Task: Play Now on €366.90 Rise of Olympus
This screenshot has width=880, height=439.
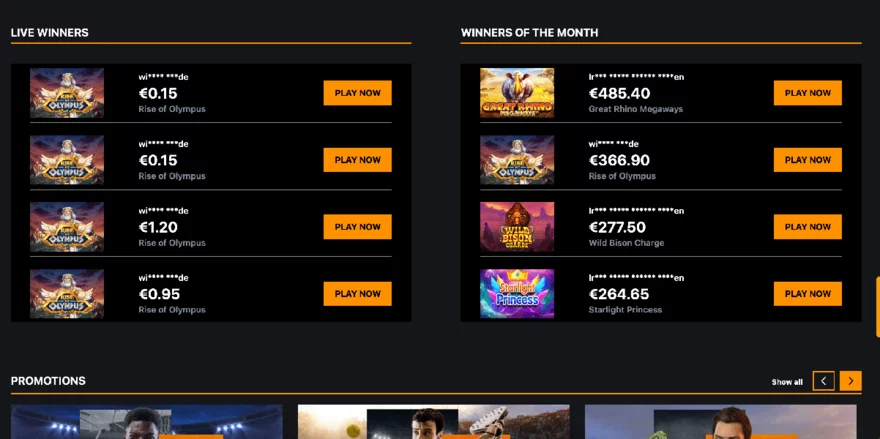Action: tap(807, 160)
